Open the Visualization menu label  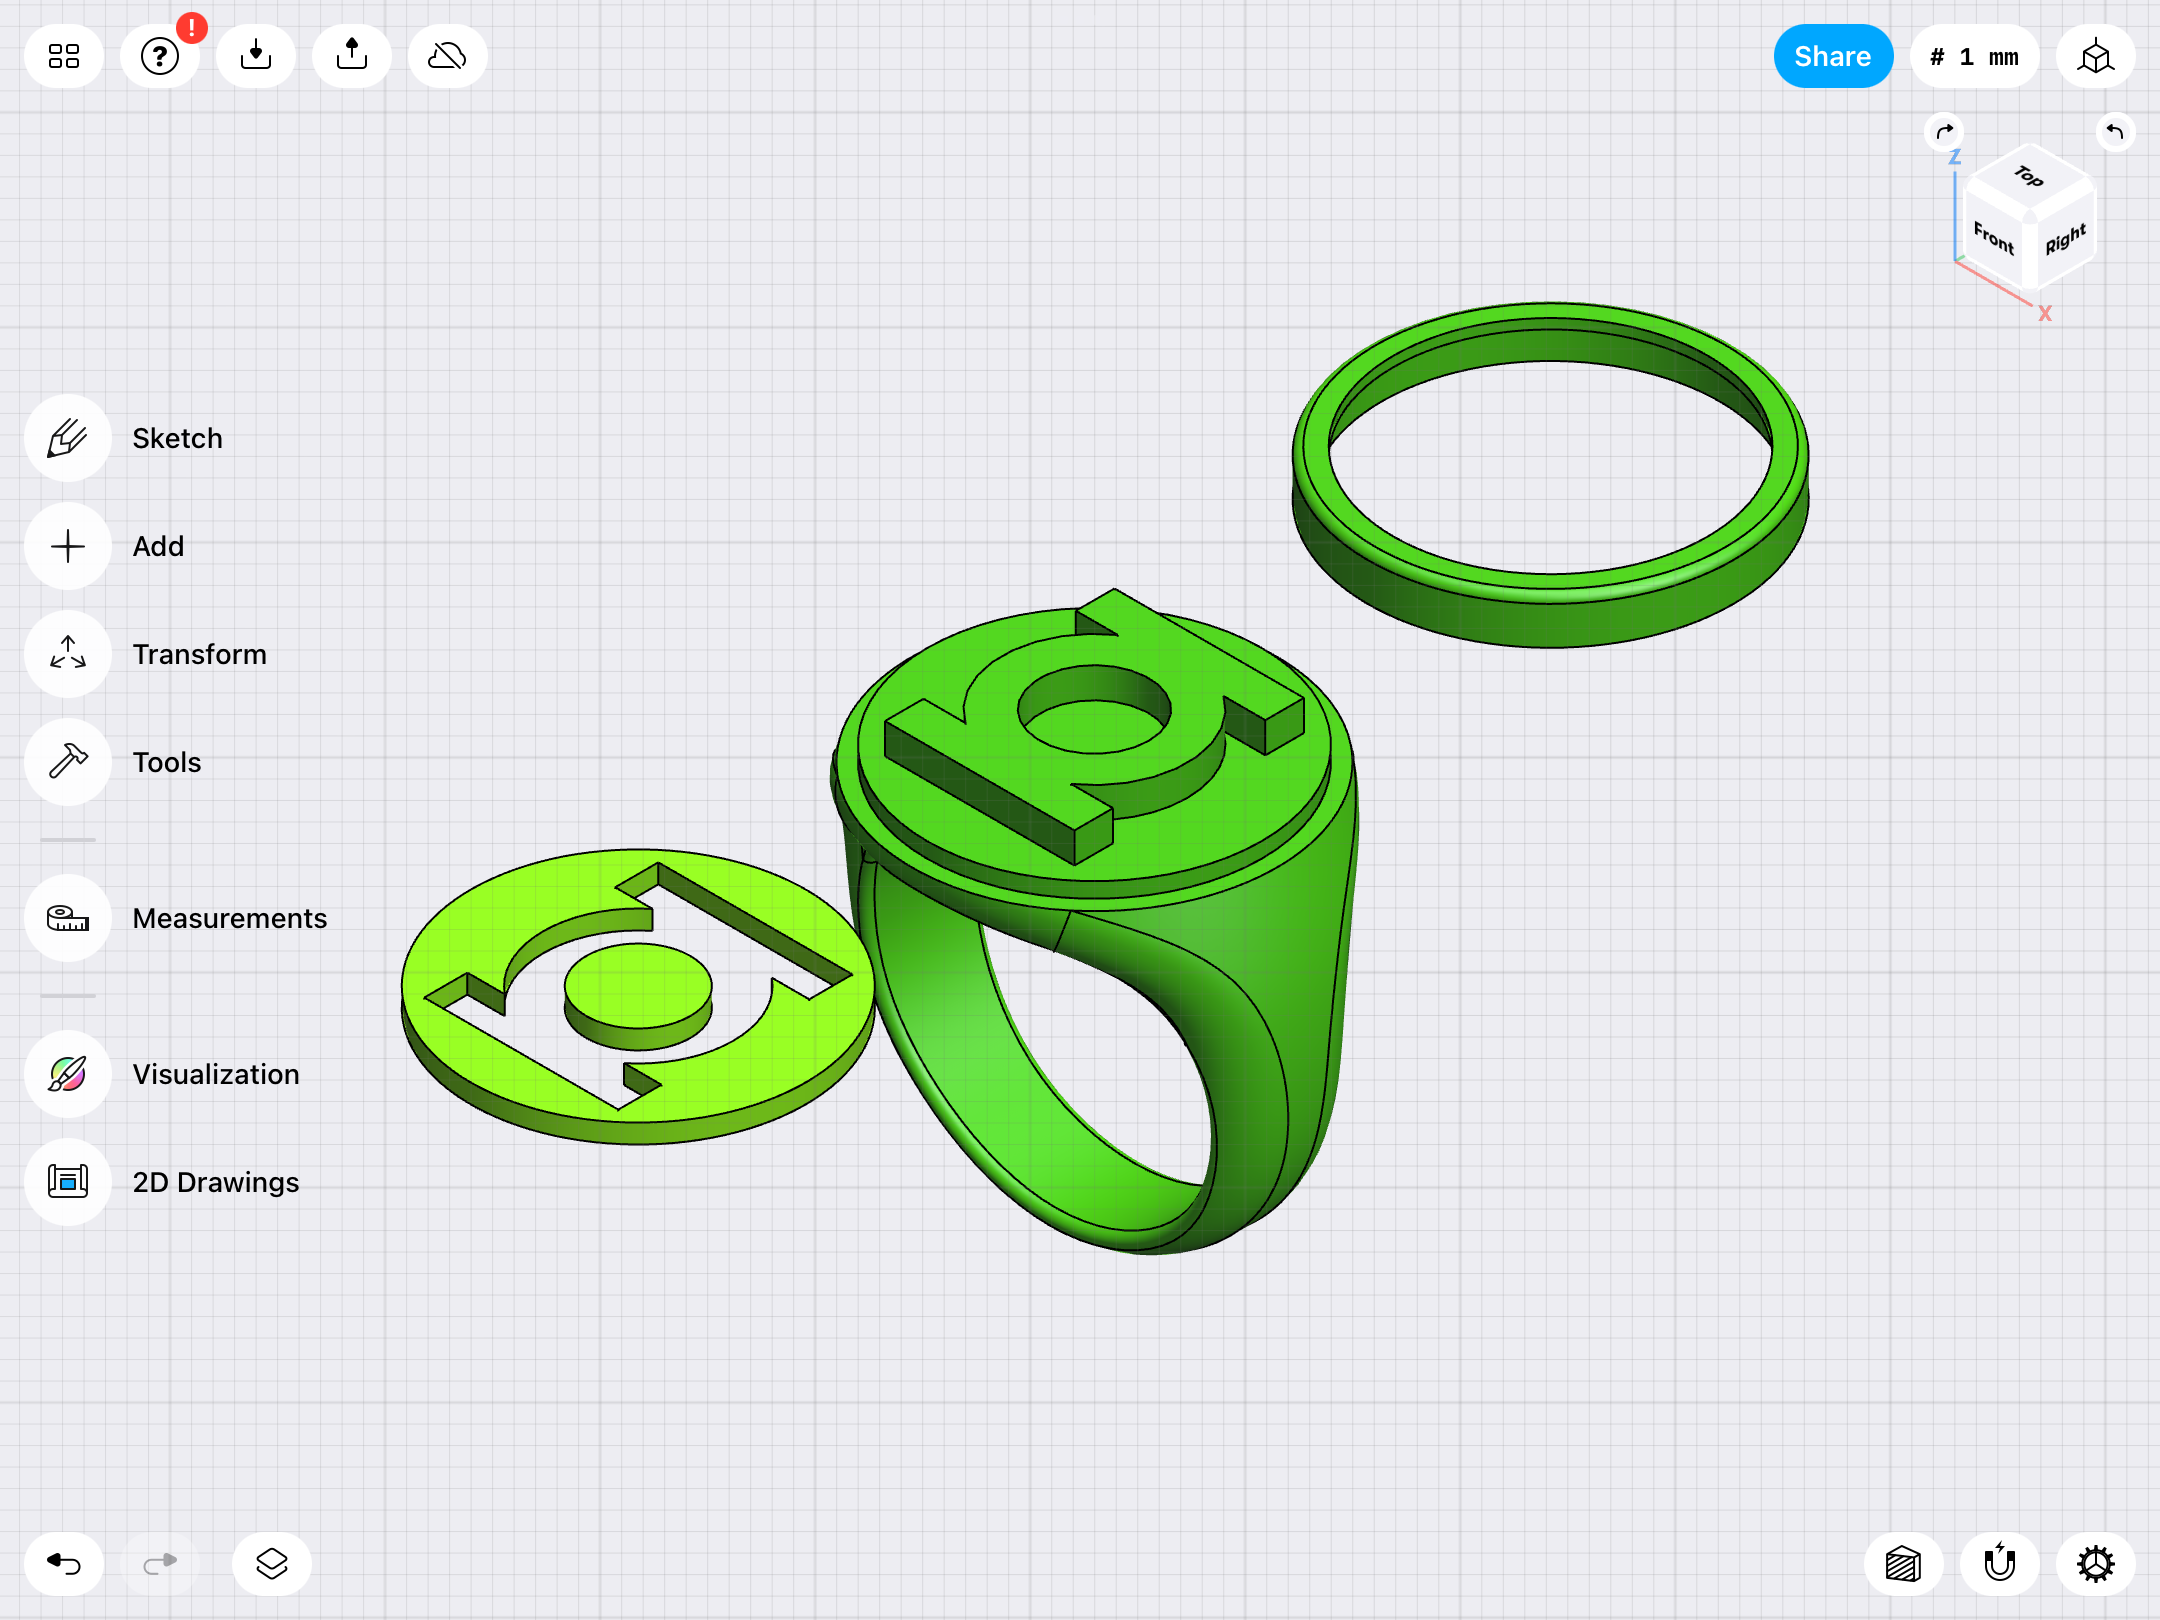point(216,1074)
